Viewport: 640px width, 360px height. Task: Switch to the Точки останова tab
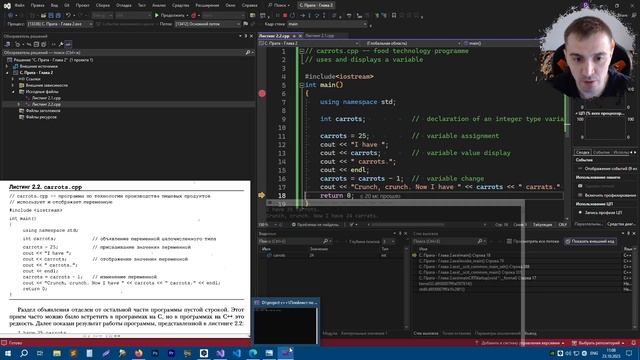456,333
